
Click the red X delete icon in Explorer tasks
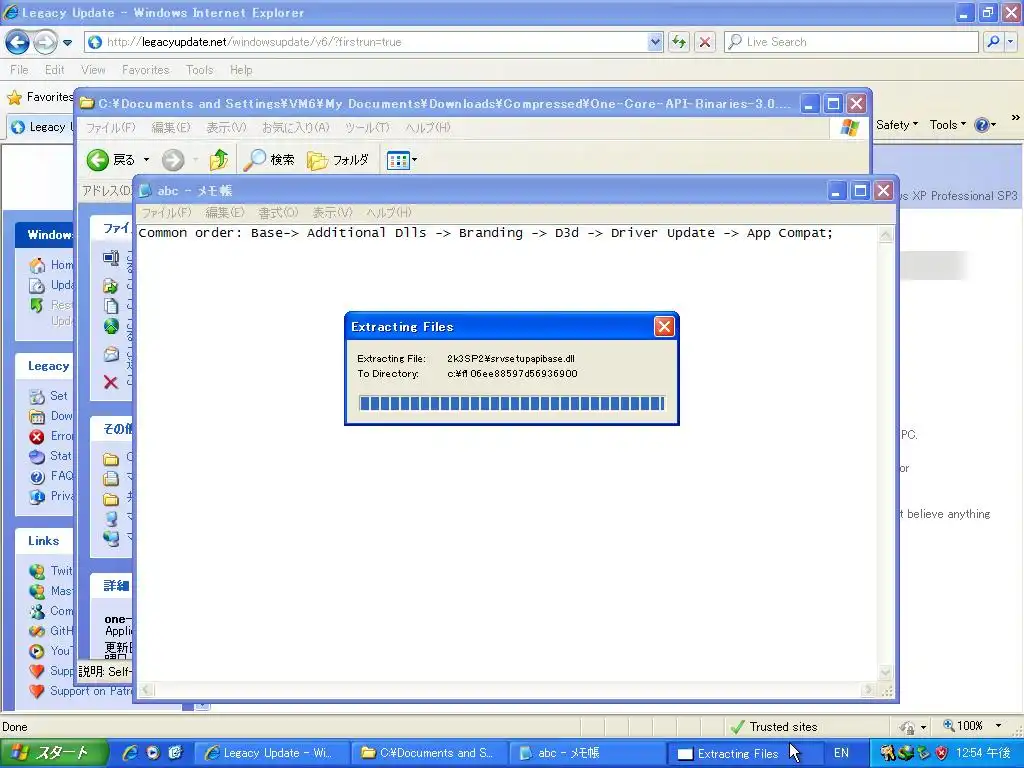[x=111, y=382]
